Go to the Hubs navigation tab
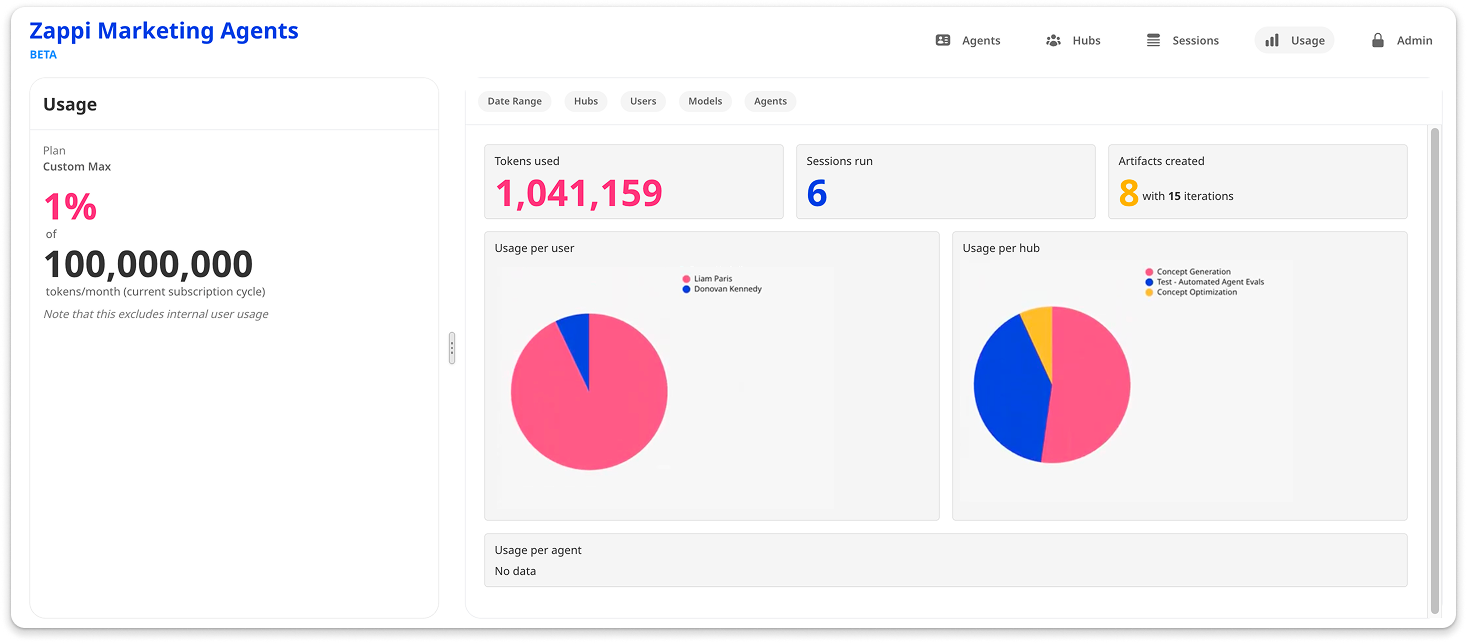Viewport: 1467px width, 643px height. (1073, 40)
